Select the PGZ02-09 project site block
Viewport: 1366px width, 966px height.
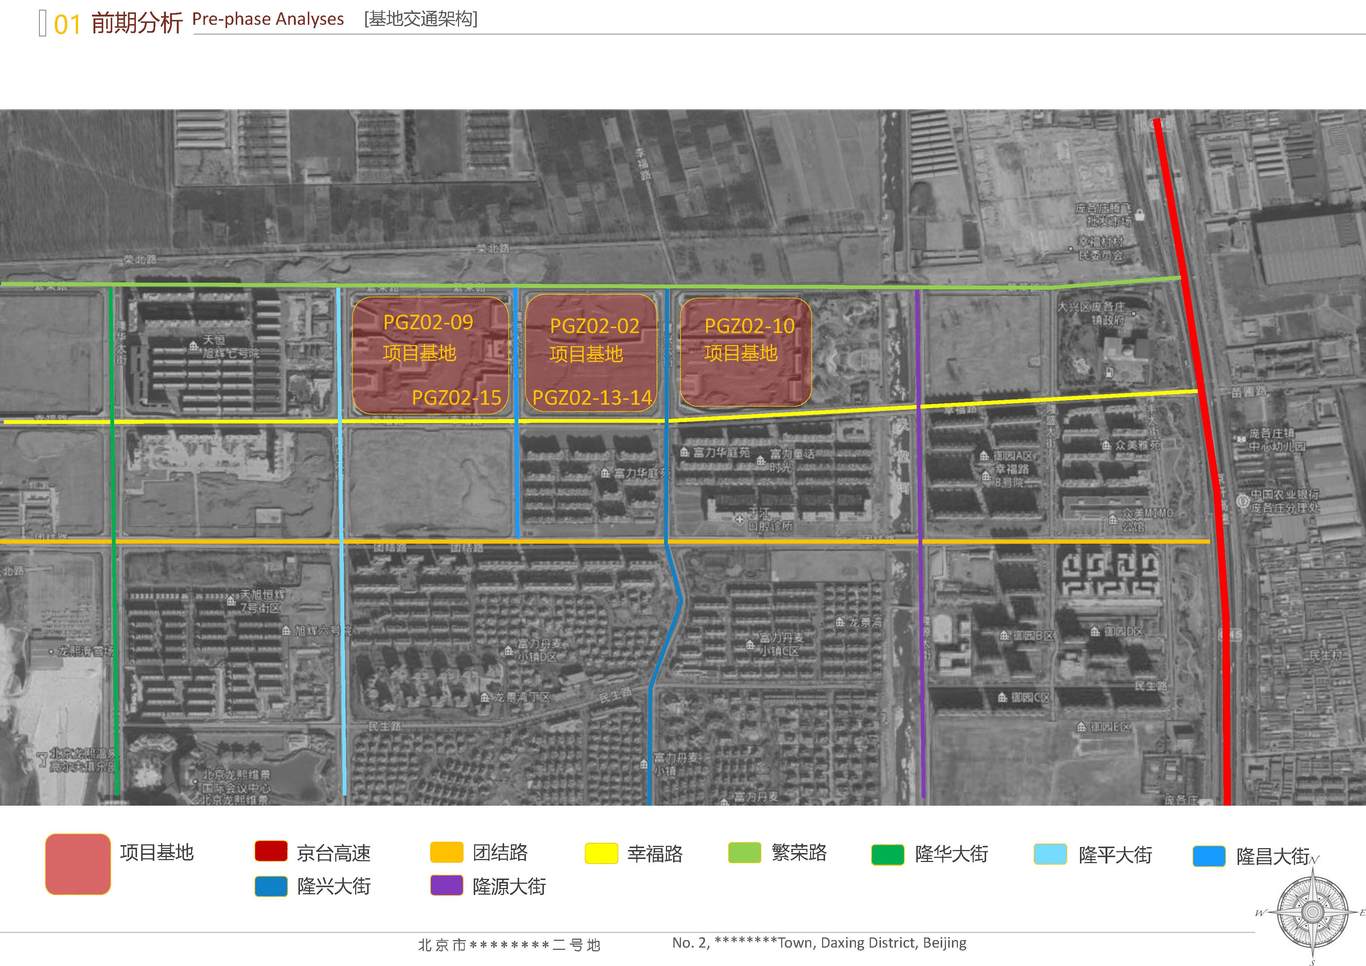[430, 355]
